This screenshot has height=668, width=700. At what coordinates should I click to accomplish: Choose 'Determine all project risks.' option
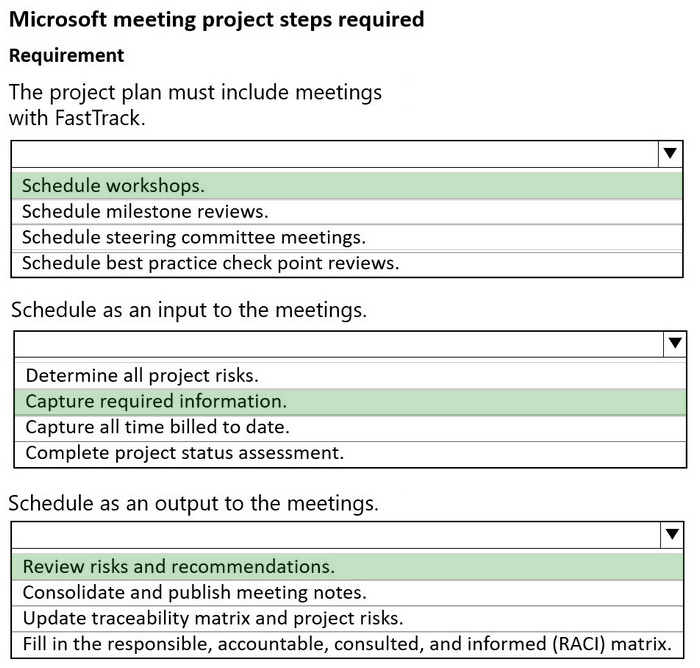coord(350,376)
